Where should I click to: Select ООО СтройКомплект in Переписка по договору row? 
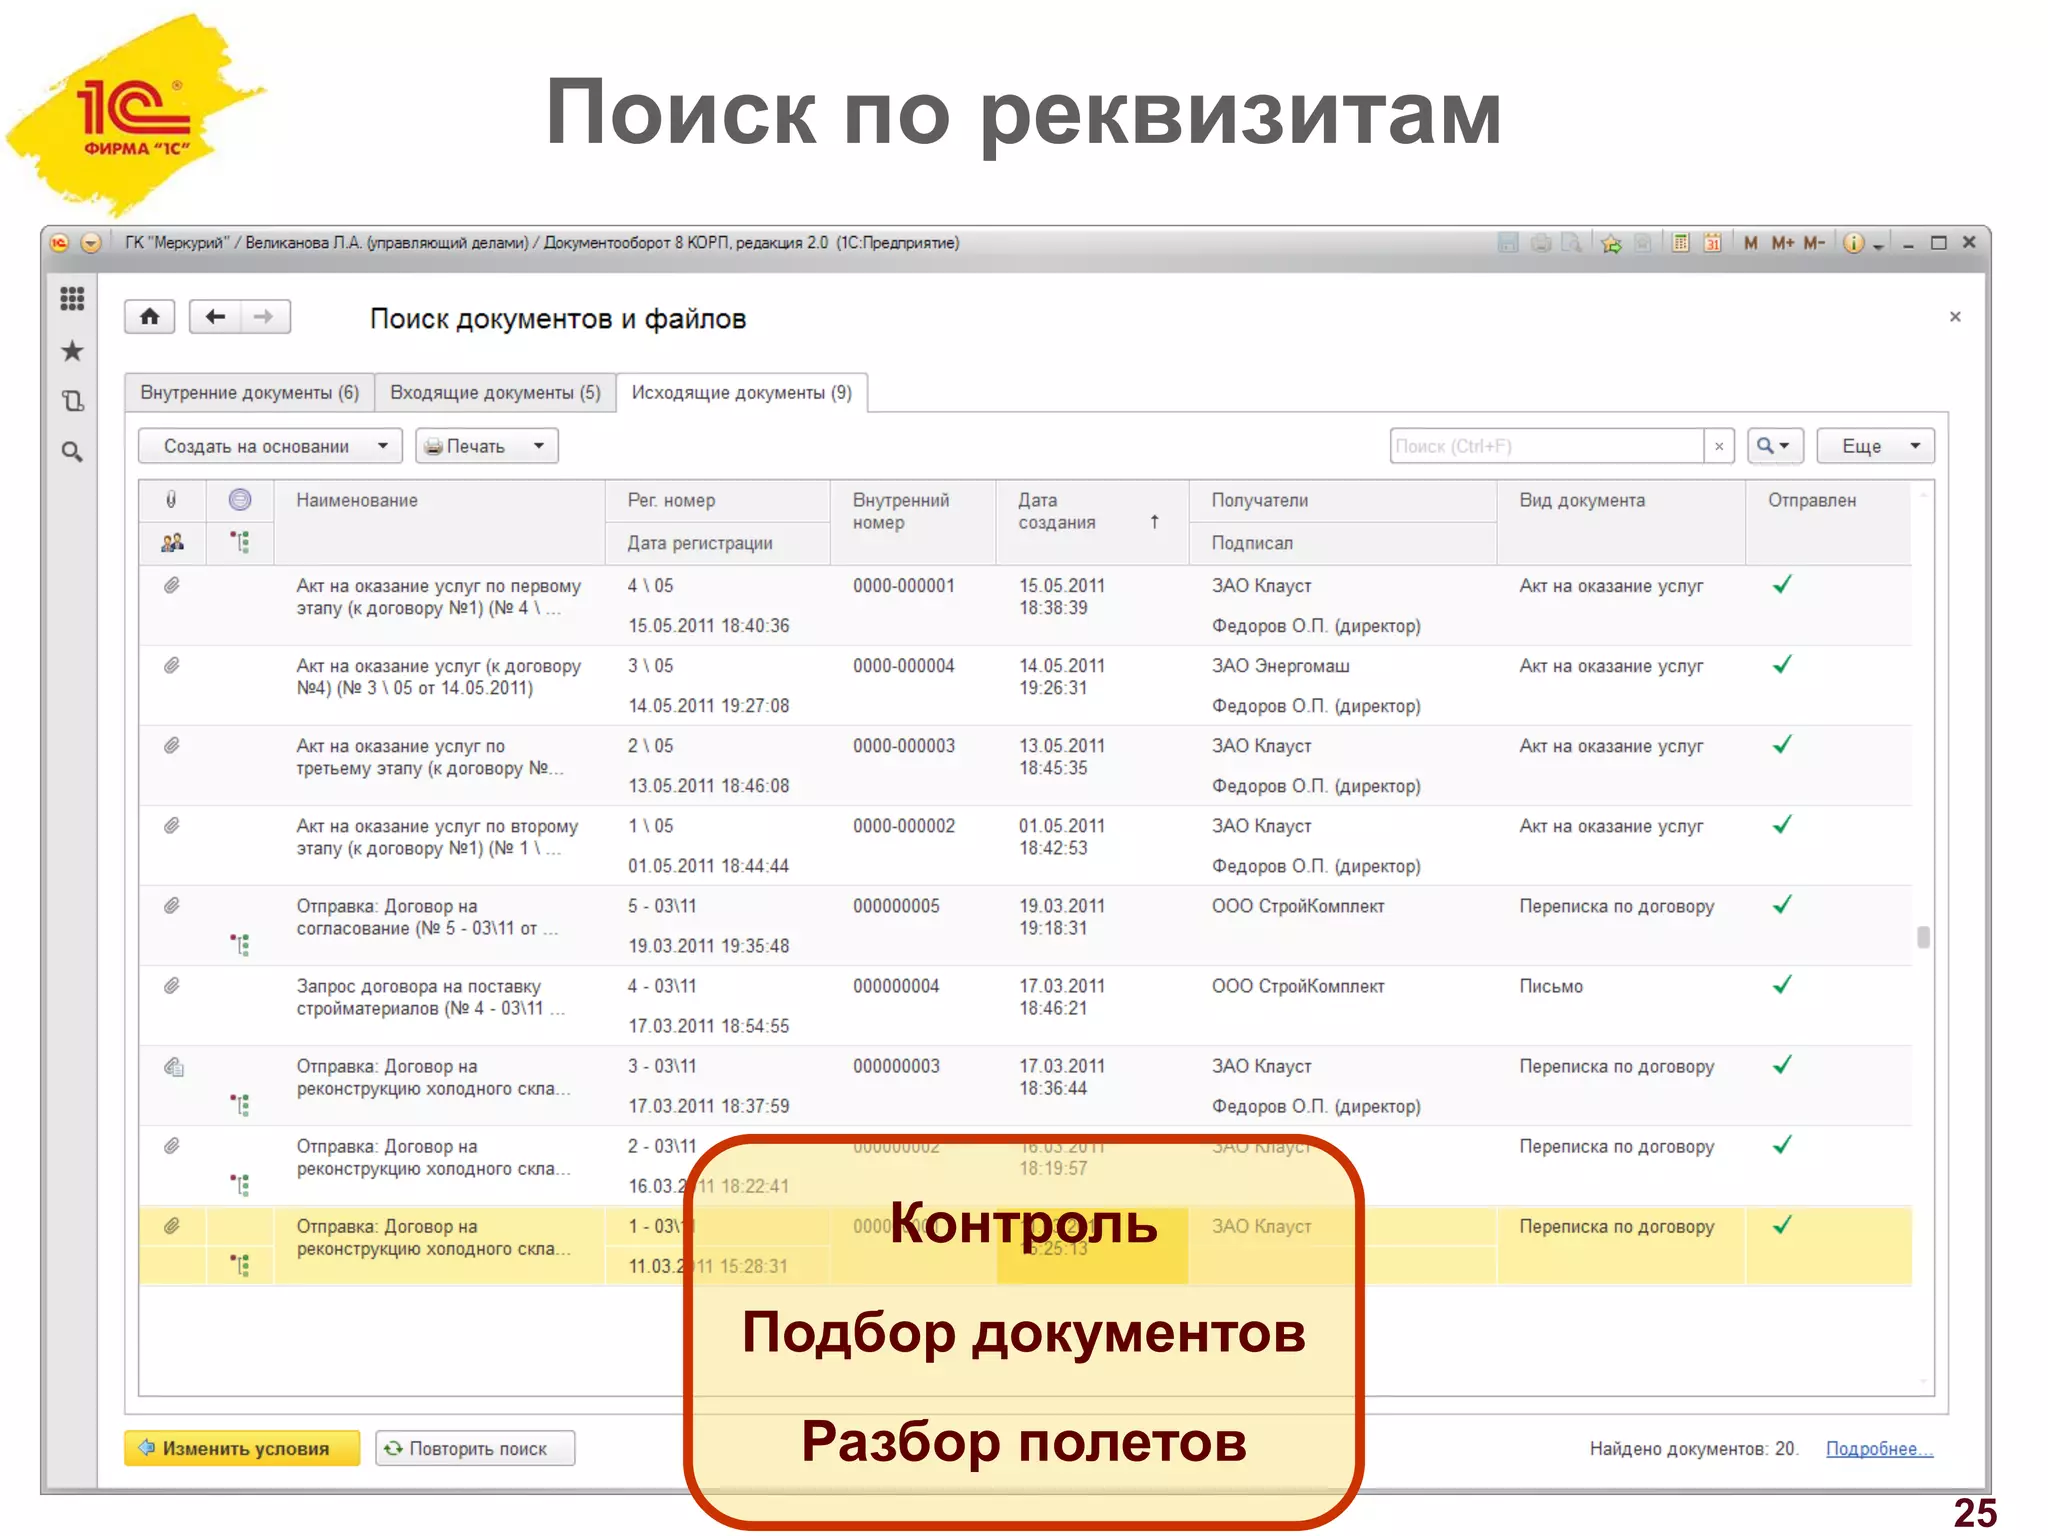tap(1297, 906)
